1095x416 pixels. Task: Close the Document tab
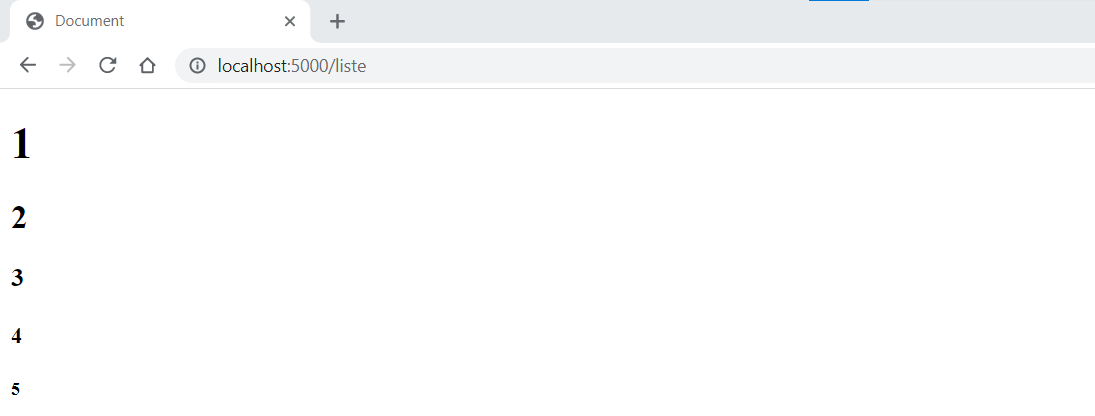[290, 21]
